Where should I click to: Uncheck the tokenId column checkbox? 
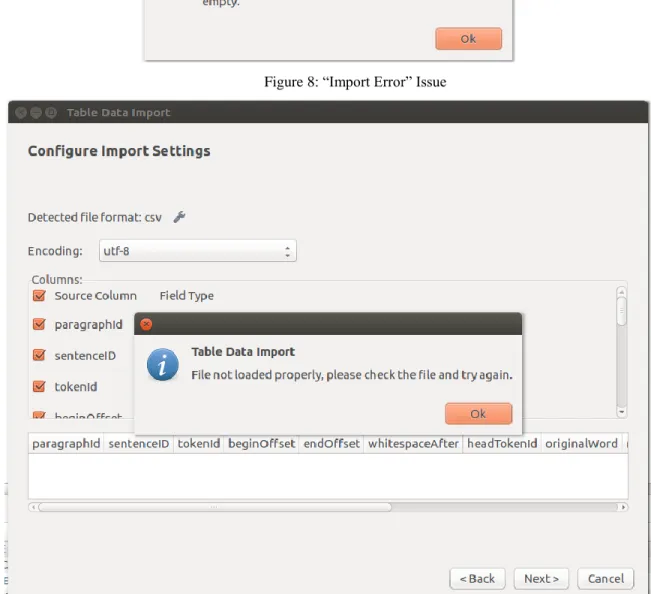click(39, 386)
